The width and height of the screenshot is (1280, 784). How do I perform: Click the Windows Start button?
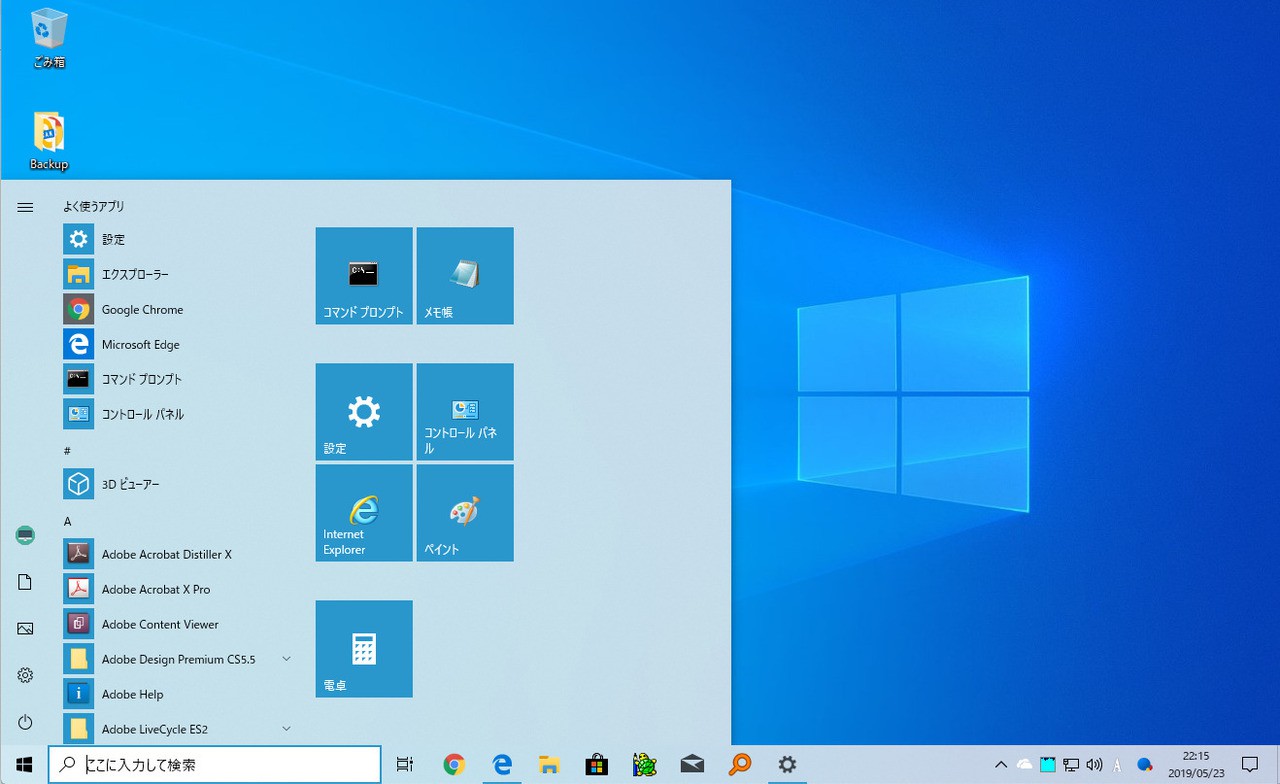point(24,765)
